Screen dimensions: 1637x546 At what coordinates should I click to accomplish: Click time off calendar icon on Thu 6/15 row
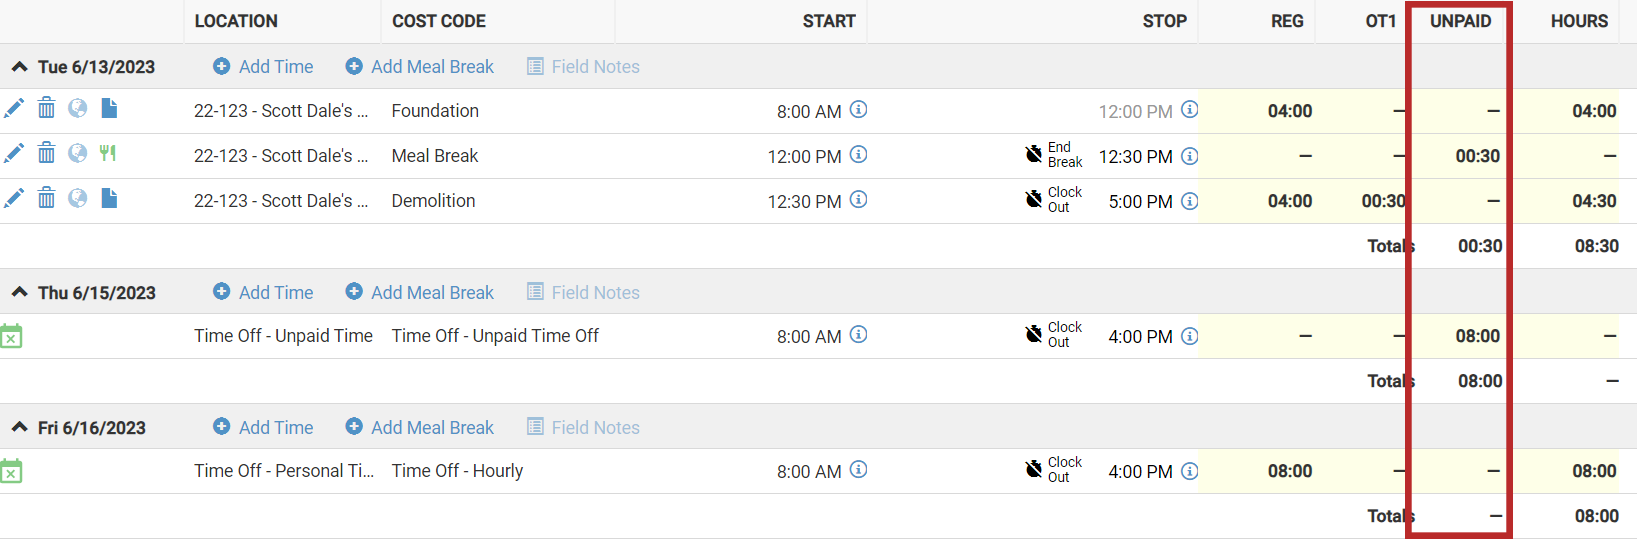tap(11, 336)
